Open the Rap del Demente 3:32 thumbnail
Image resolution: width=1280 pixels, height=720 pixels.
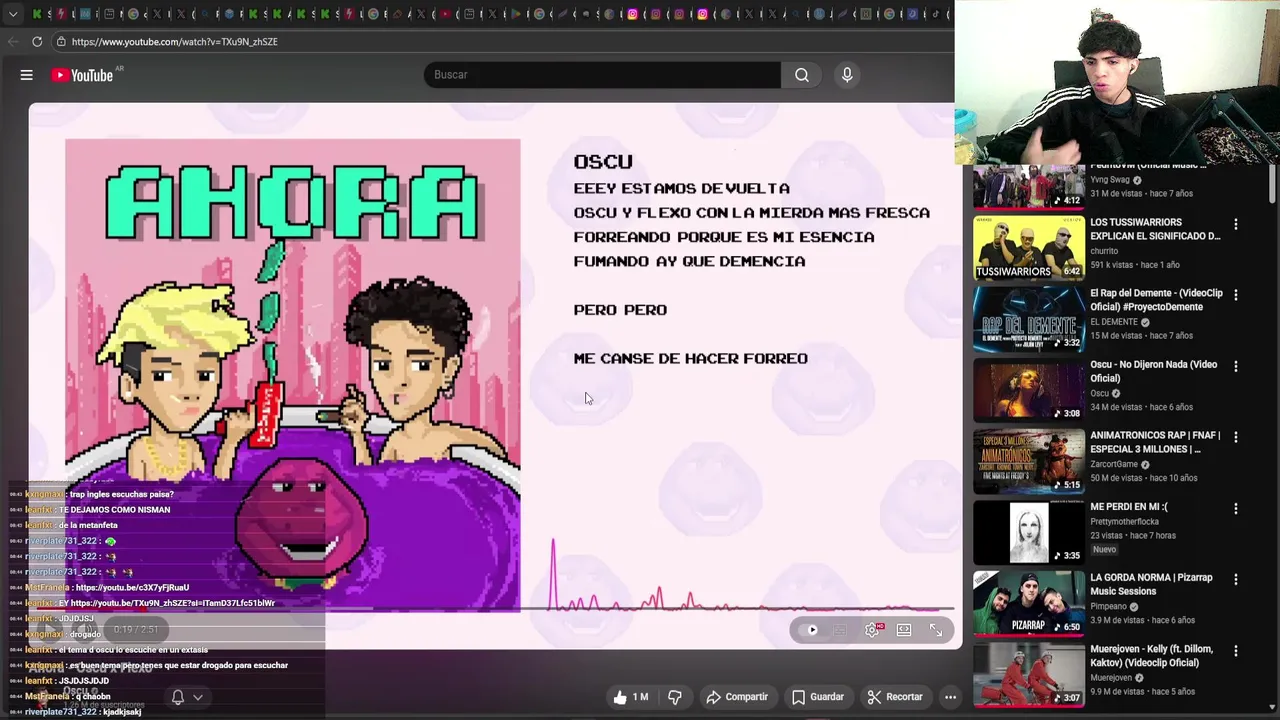pyautogui.click(x=1029, y=319)
